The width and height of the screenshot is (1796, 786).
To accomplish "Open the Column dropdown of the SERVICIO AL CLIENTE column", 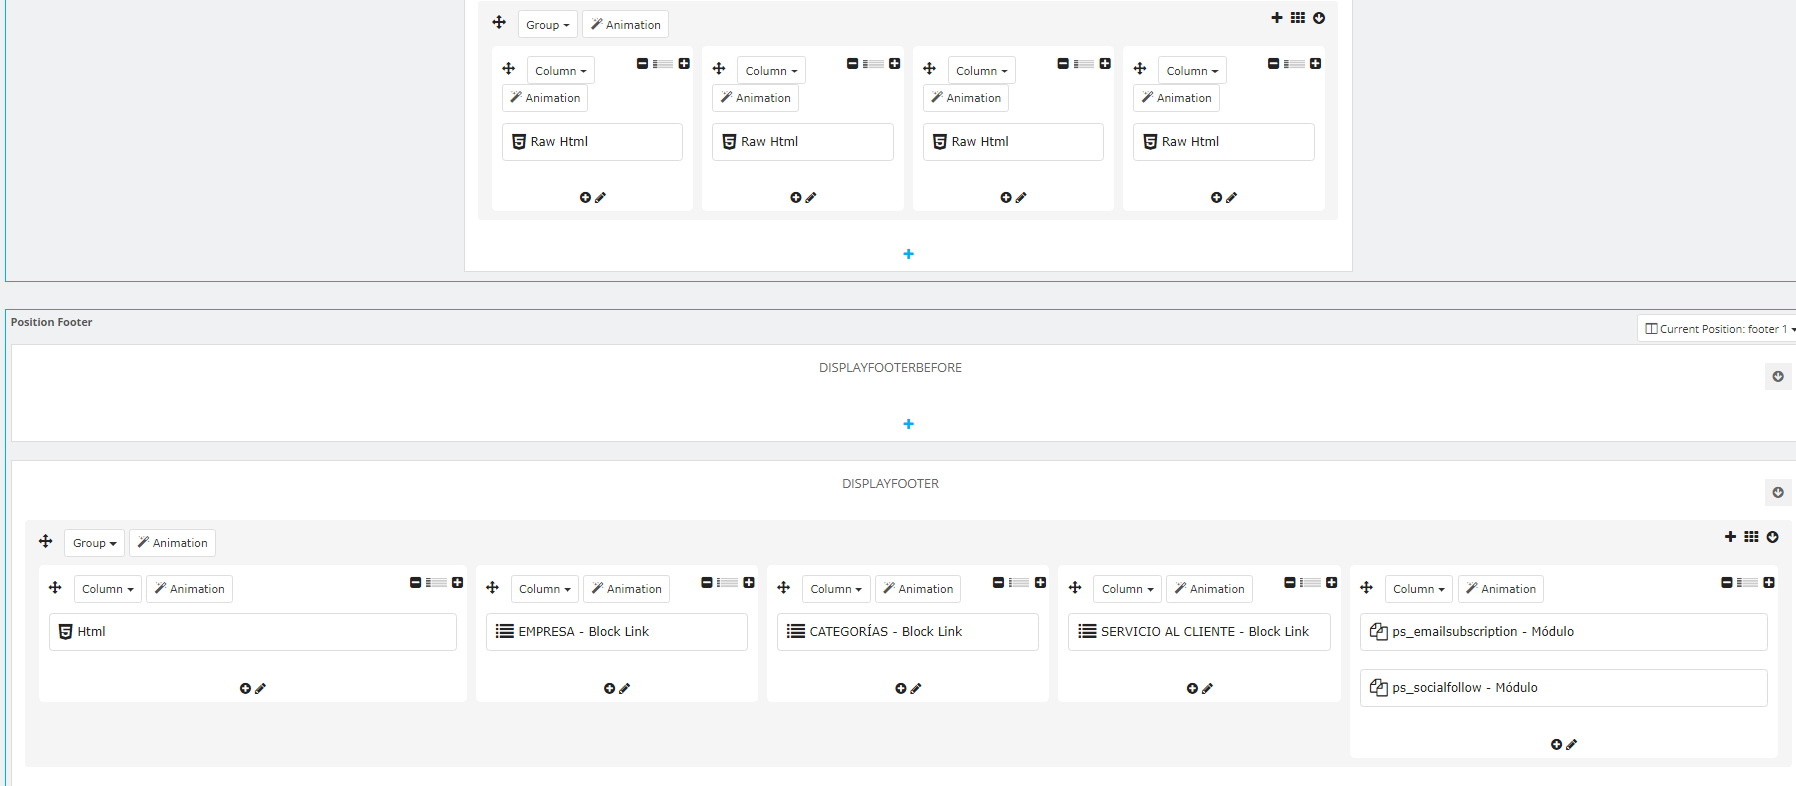I will point(1128,589).
